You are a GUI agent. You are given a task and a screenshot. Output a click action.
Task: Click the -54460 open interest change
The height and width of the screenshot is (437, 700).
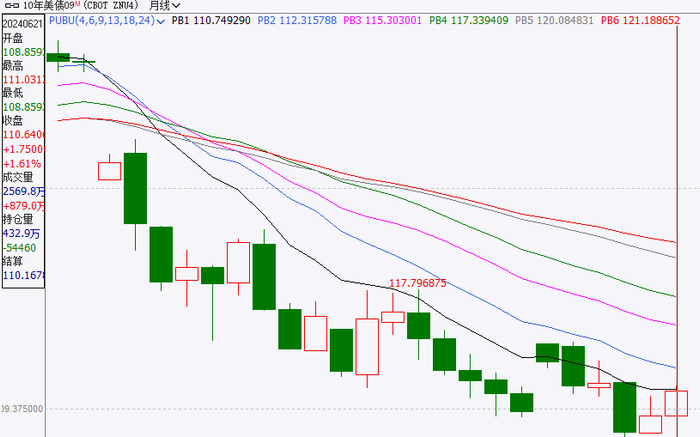(x=20, y=248)
